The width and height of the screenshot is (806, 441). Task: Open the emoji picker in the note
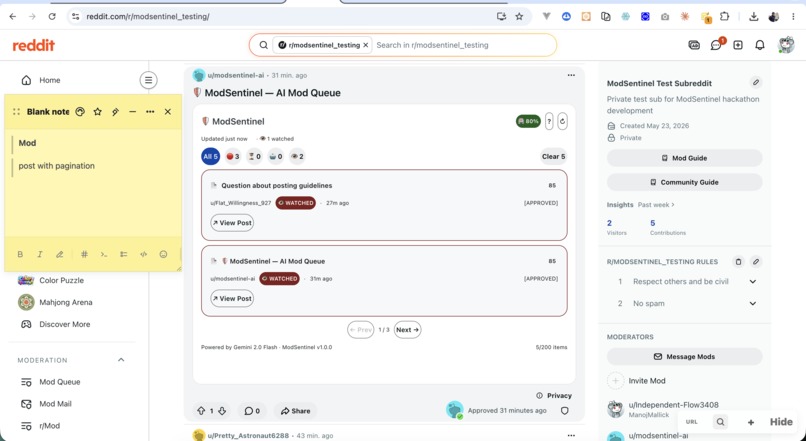(163, 254)
